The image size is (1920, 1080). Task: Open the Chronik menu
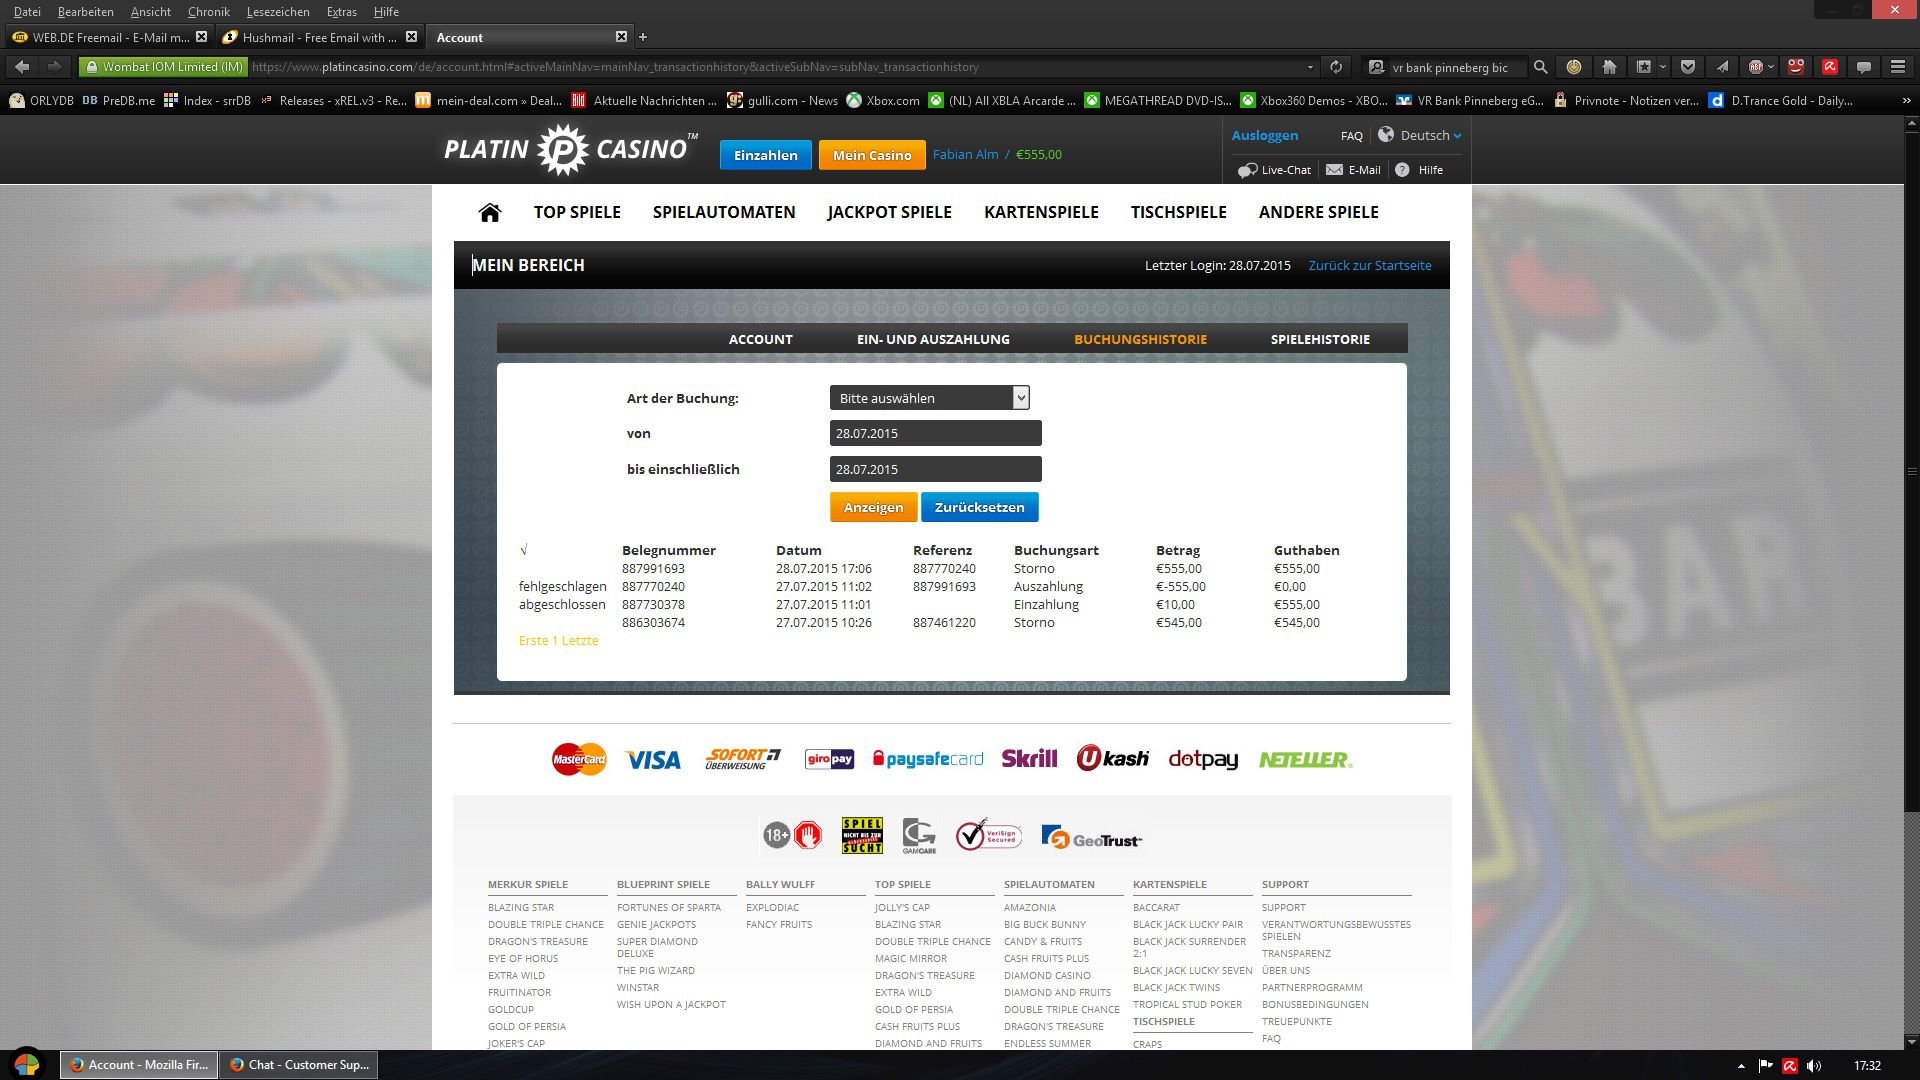tap(208, 12)
